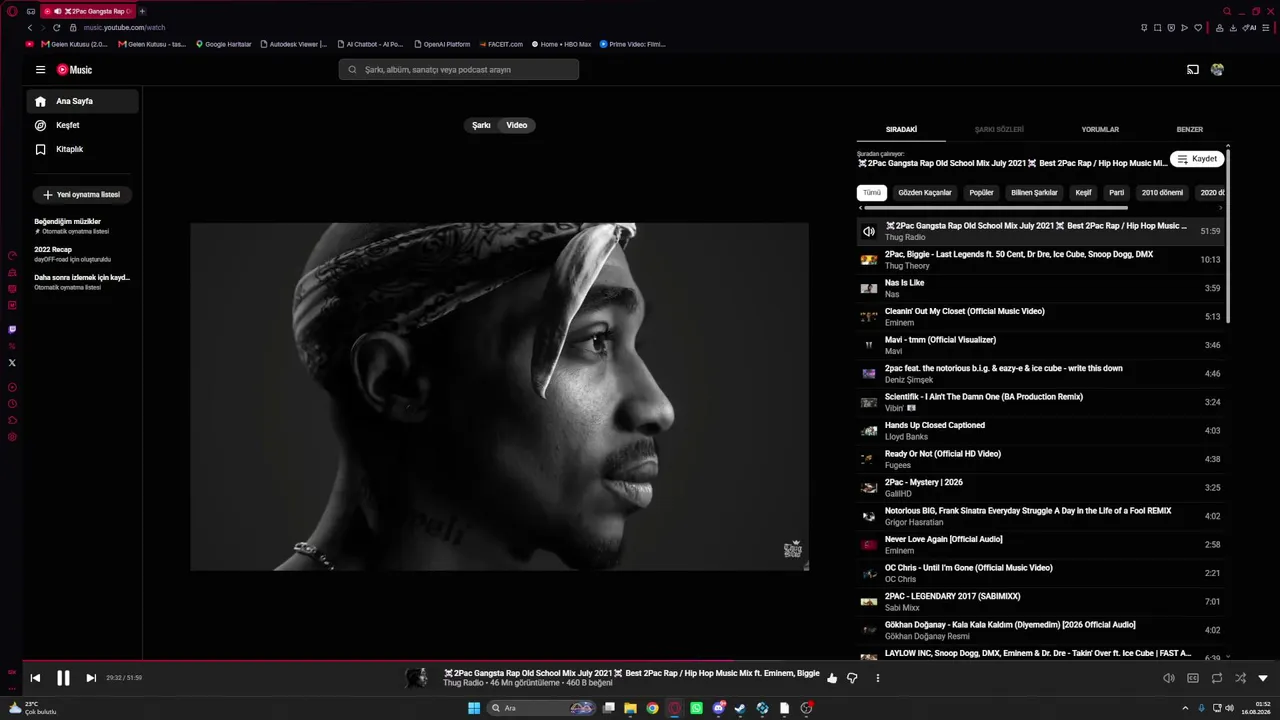The image size is (1280, 720).
Task: Click the 2Pac video artwork
Action: [499, 397]
